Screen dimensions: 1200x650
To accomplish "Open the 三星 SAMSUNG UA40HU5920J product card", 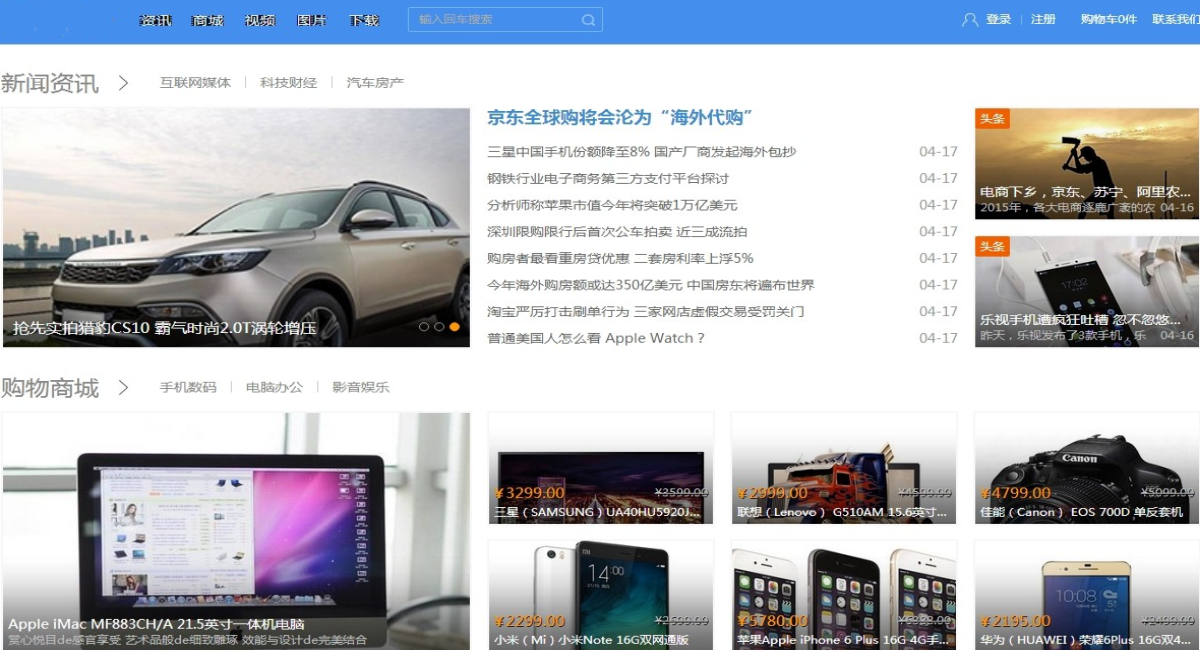I will pos(601,468).
